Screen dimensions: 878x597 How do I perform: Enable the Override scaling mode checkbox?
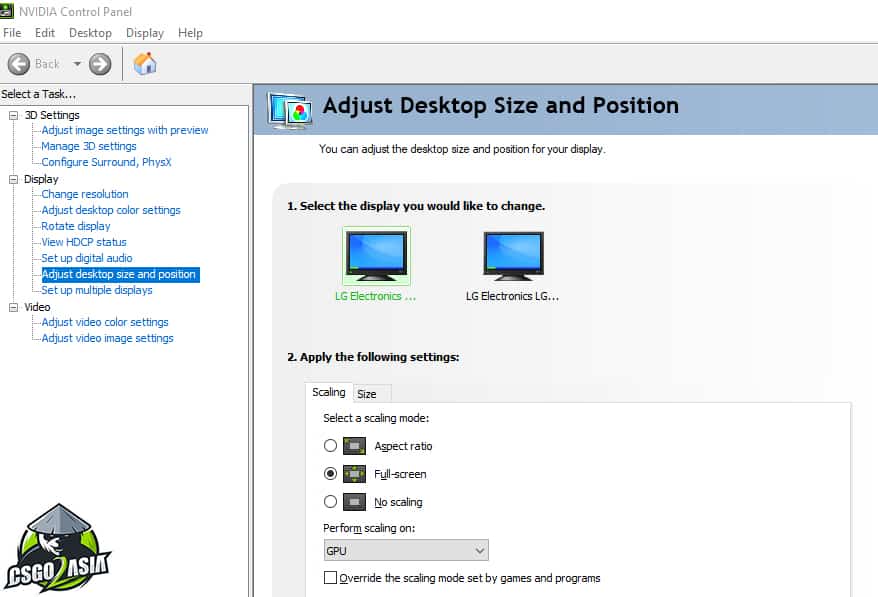pos(328,578)
